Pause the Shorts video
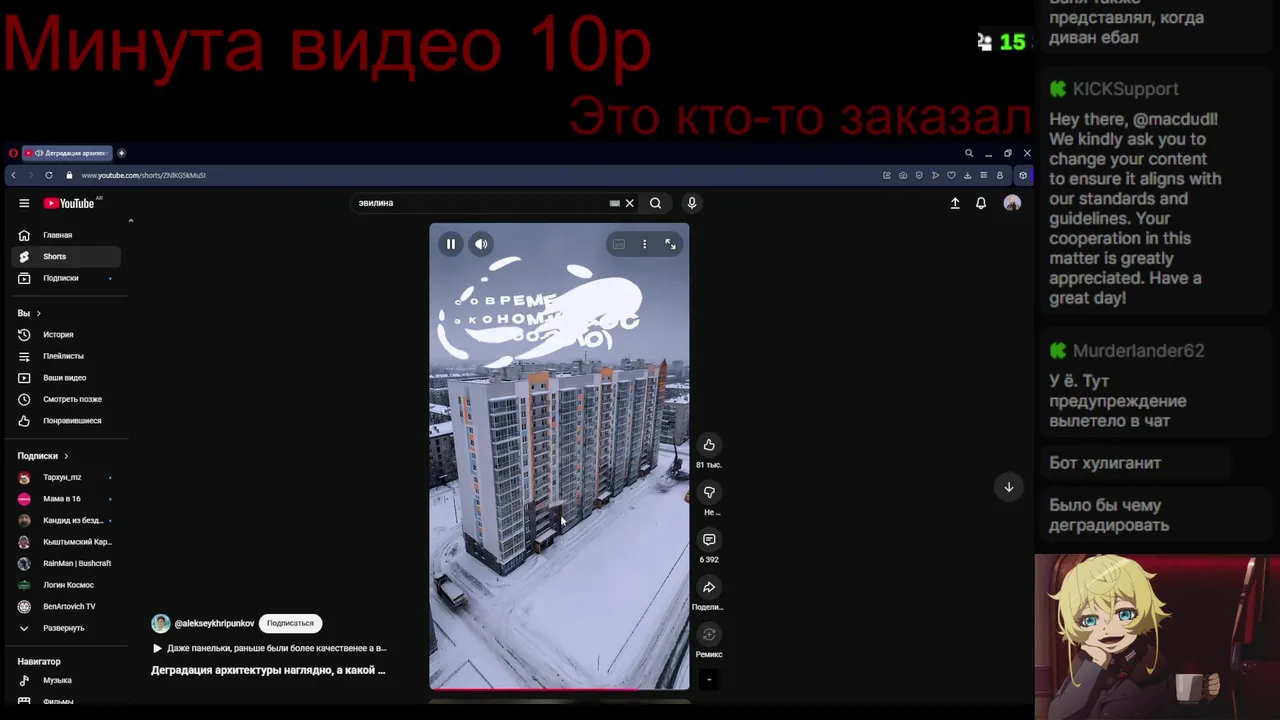The height and width of the screenshot is (720, 1280). (451, 244)
